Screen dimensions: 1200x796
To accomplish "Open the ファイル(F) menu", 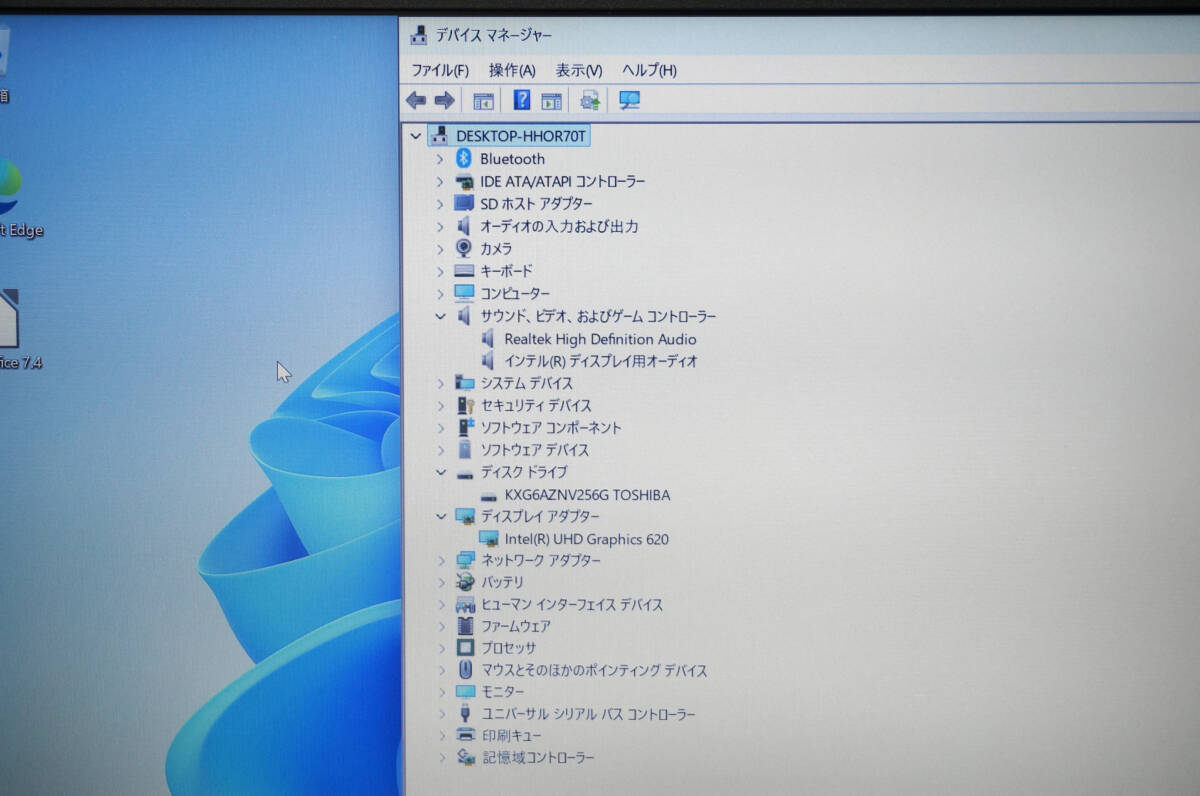I will 440,70.
